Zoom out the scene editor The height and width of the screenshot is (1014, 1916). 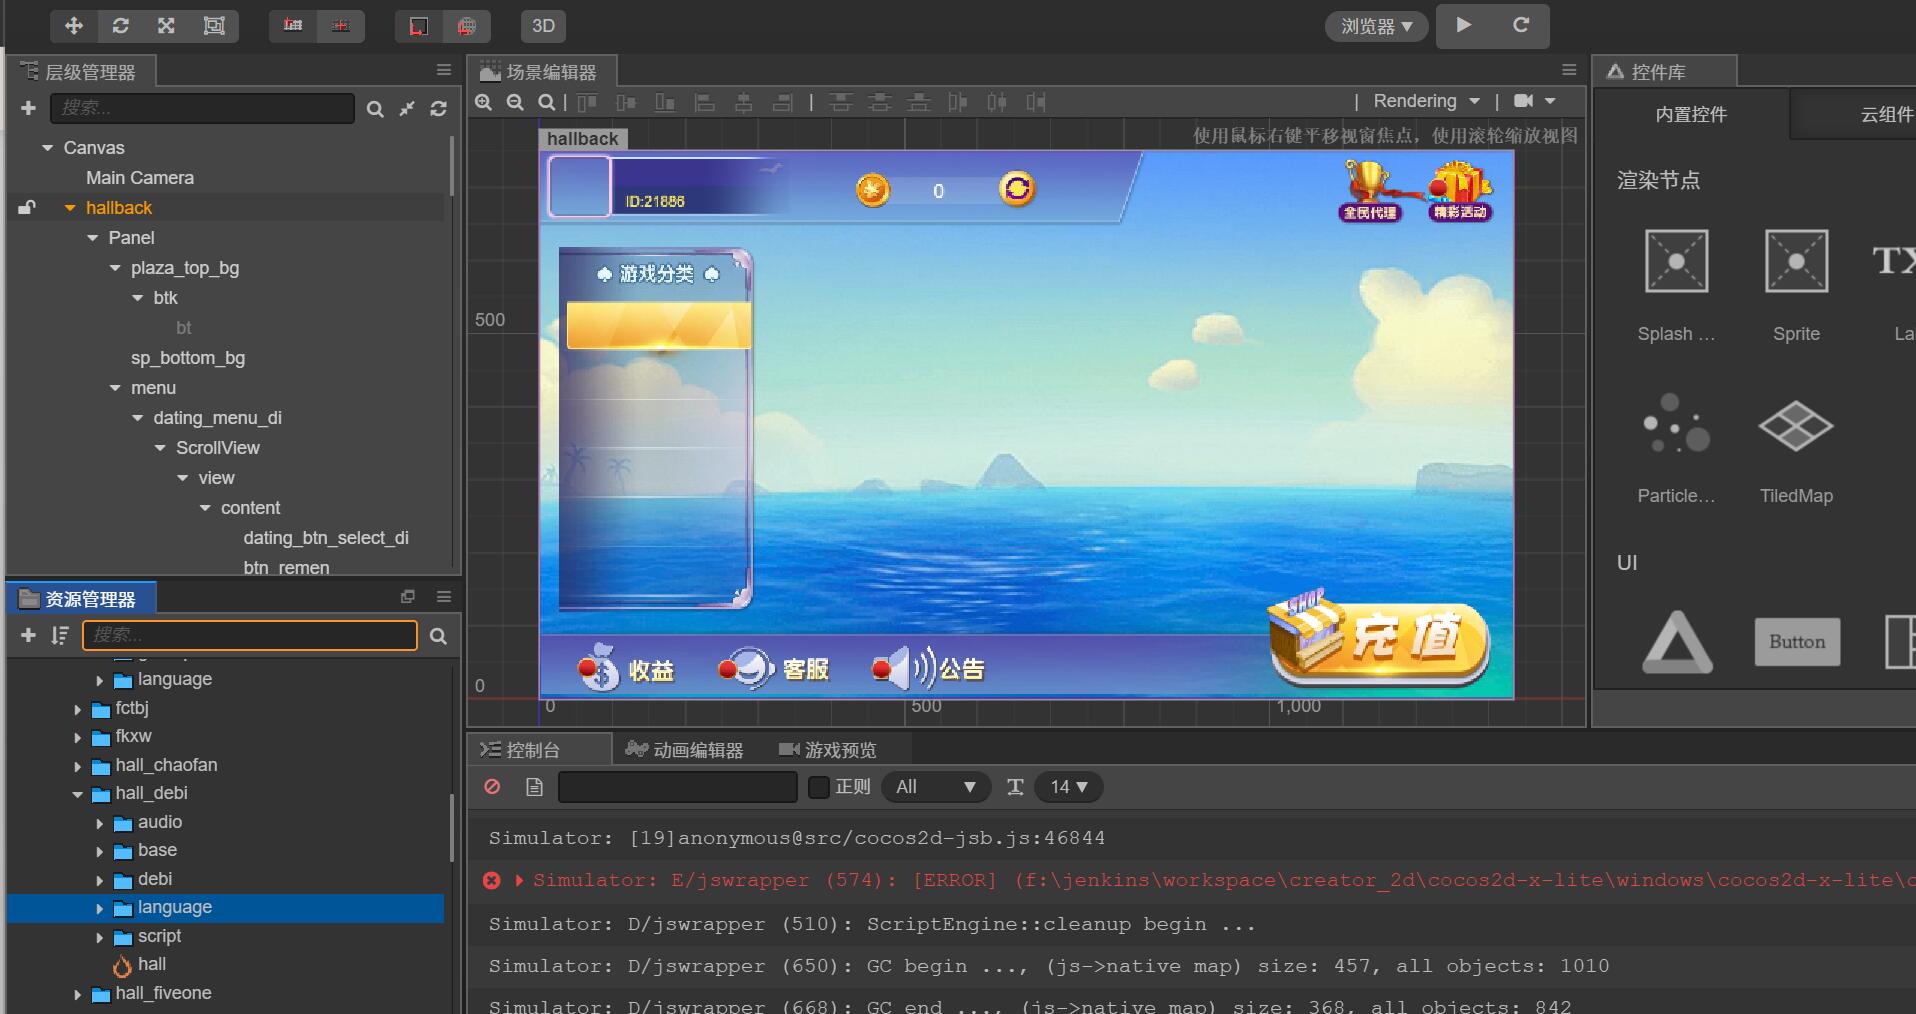tap(515, 102)
